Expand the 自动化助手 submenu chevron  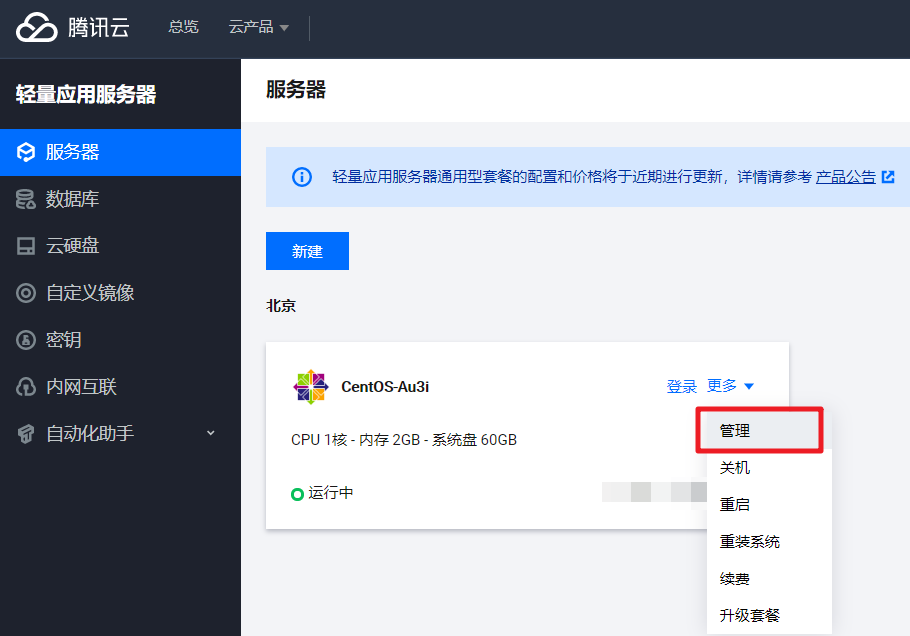tap(211, 433)
